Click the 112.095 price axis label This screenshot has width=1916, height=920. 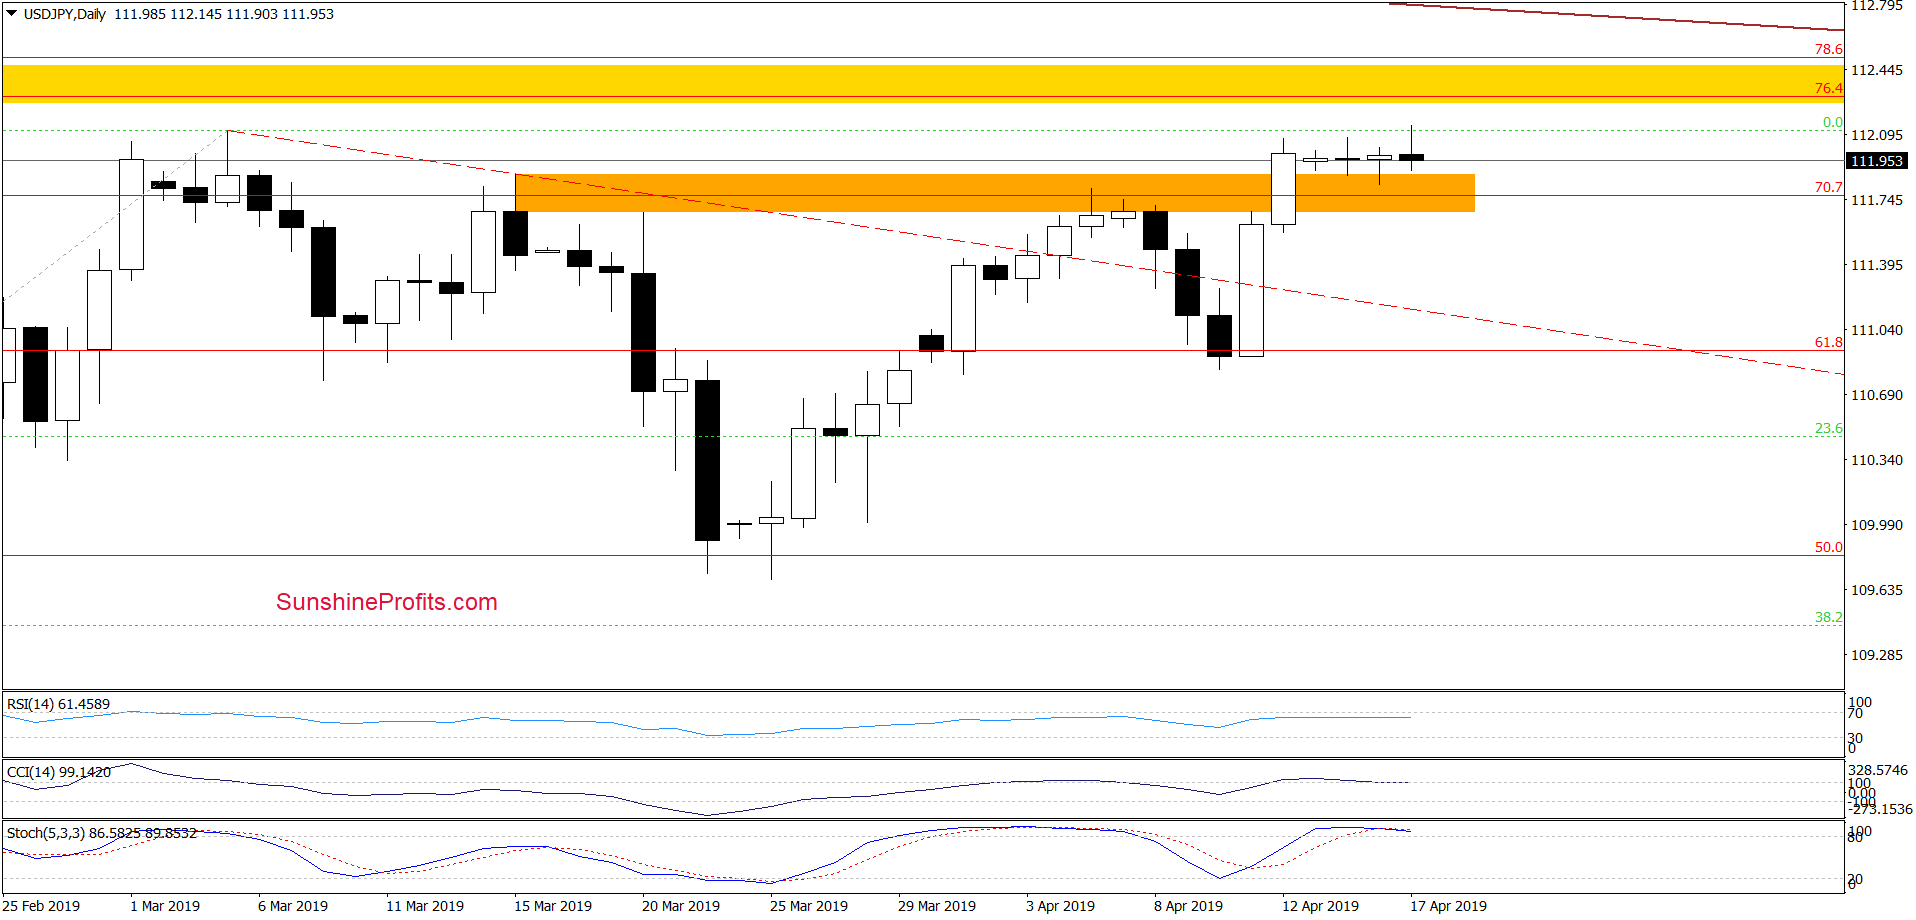(1877, 135)
